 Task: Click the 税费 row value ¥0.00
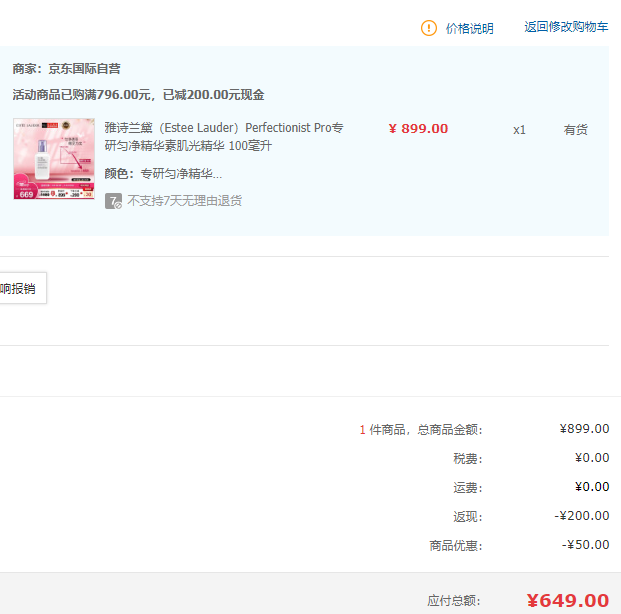click(x=592, y=458)
